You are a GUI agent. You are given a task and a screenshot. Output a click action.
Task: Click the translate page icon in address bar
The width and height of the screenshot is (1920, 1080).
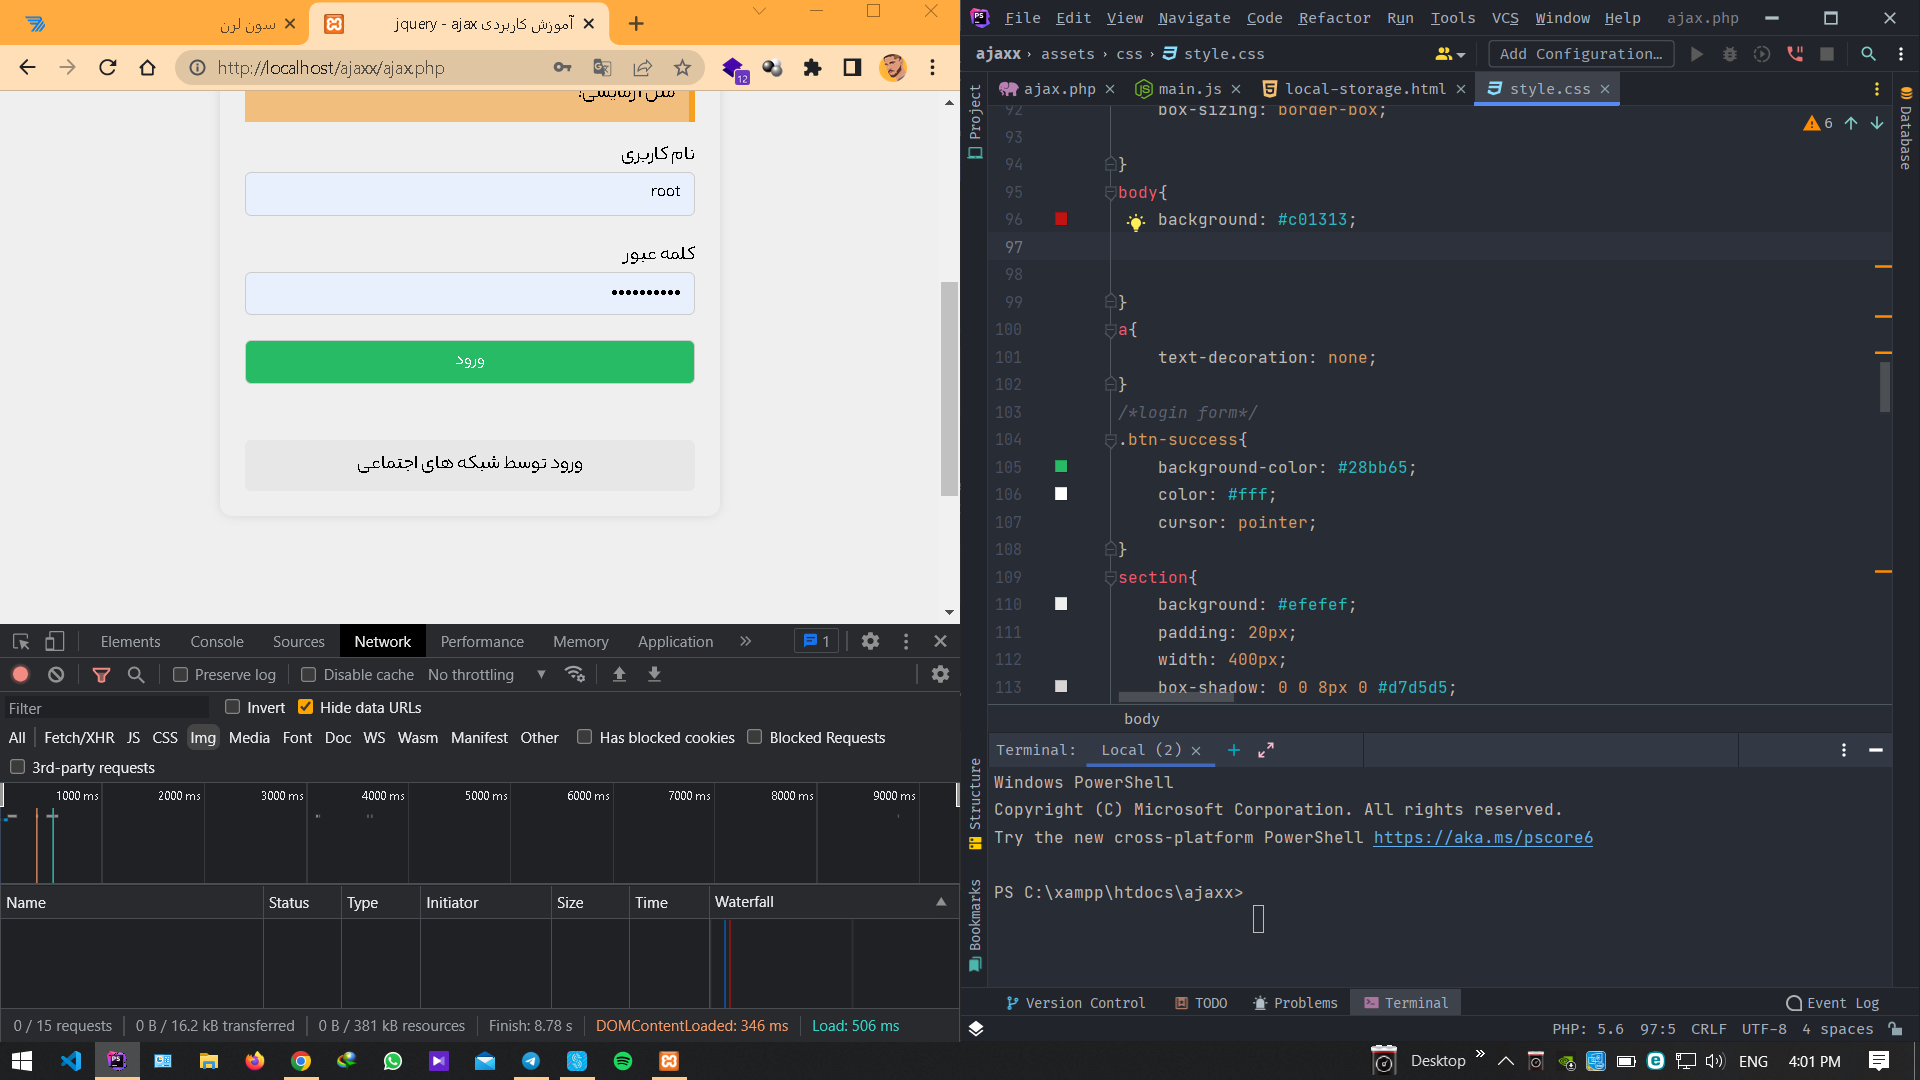point(602,68)
